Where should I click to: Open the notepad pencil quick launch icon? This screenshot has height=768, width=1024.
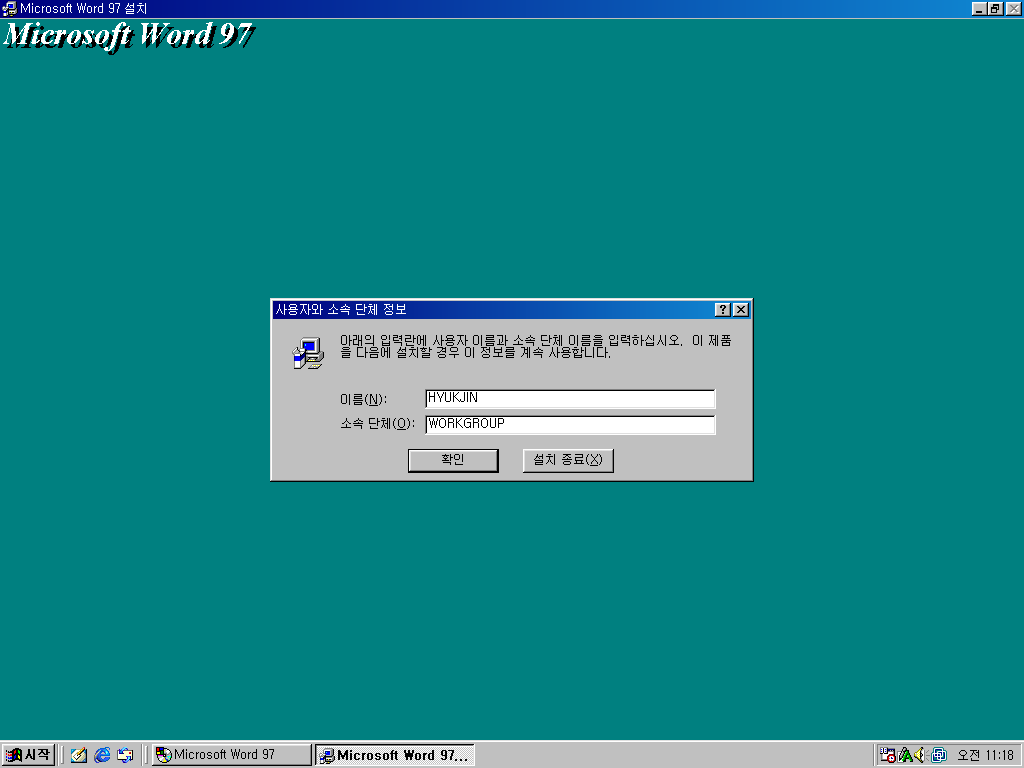(x=79, y=755)
